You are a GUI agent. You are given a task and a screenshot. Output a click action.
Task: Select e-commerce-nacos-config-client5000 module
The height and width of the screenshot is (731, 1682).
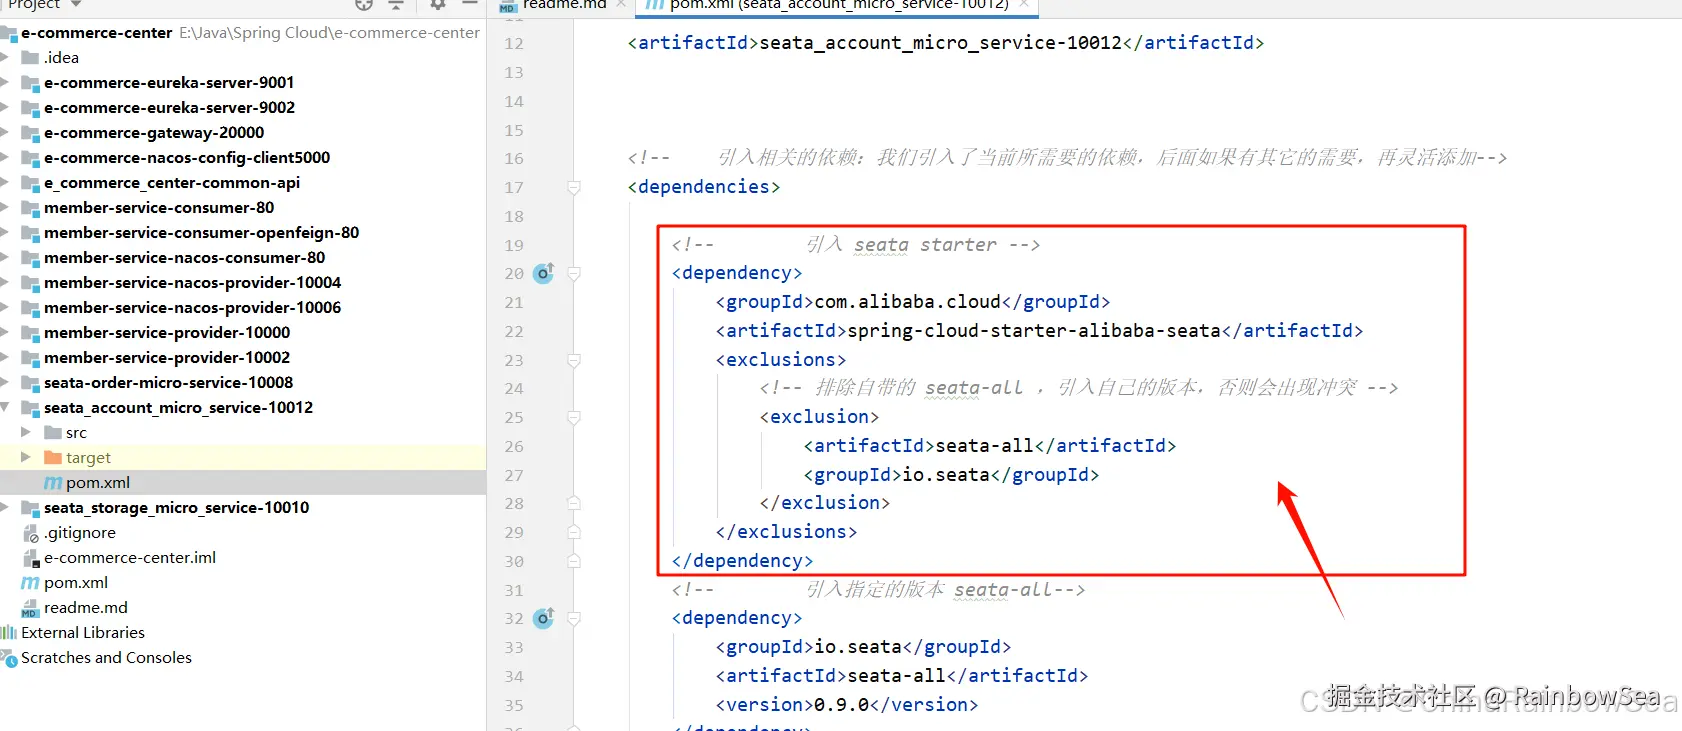(x=187, y=158)
